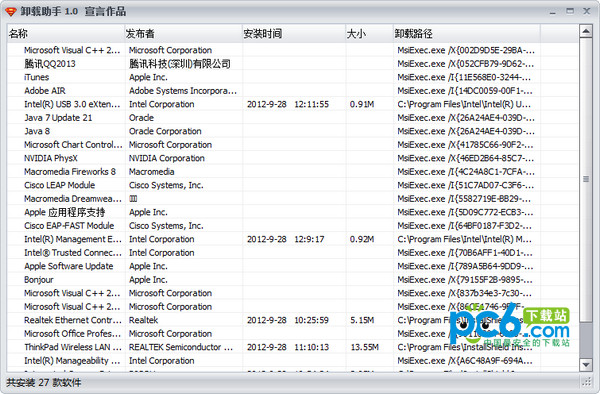Click the 卸载路径 column header
This screenshot has width=600, height=394.
(x=466, y=34)
